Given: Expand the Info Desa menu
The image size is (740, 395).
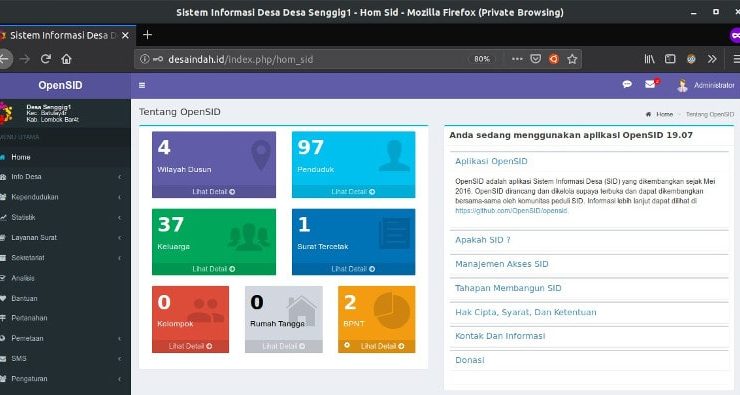Looking at the screenshot, I should point(65,176).
